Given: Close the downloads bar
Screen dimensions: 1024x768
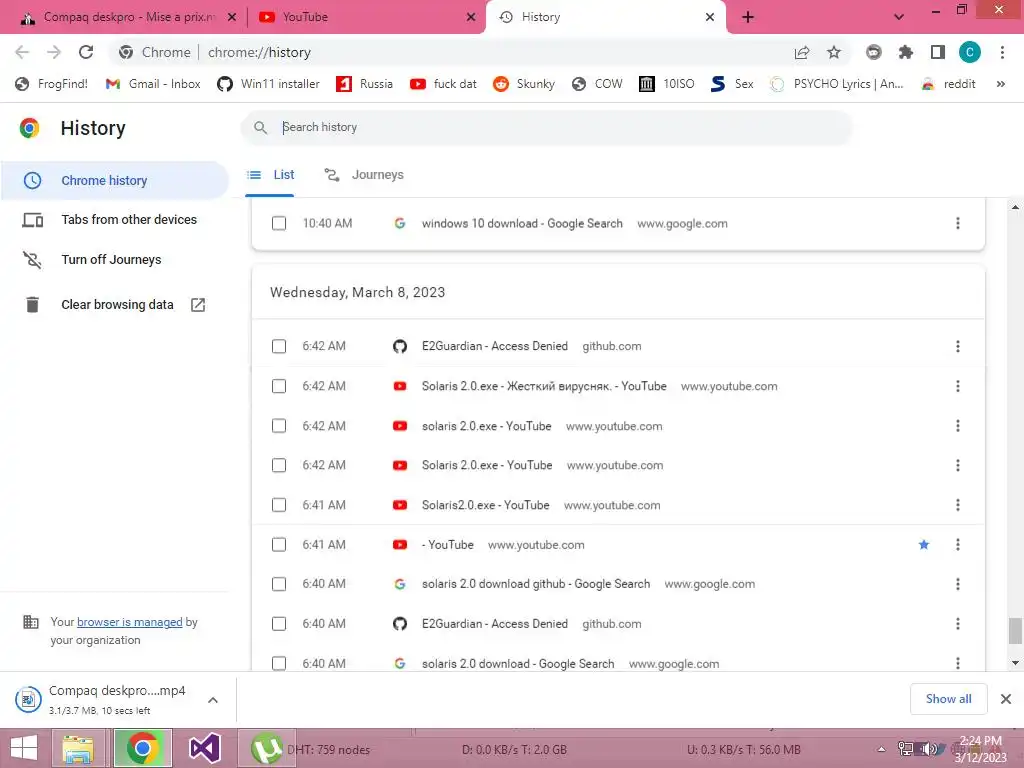Looking at the screenshot, I should pyautogui.click(x=1006, y=699).
